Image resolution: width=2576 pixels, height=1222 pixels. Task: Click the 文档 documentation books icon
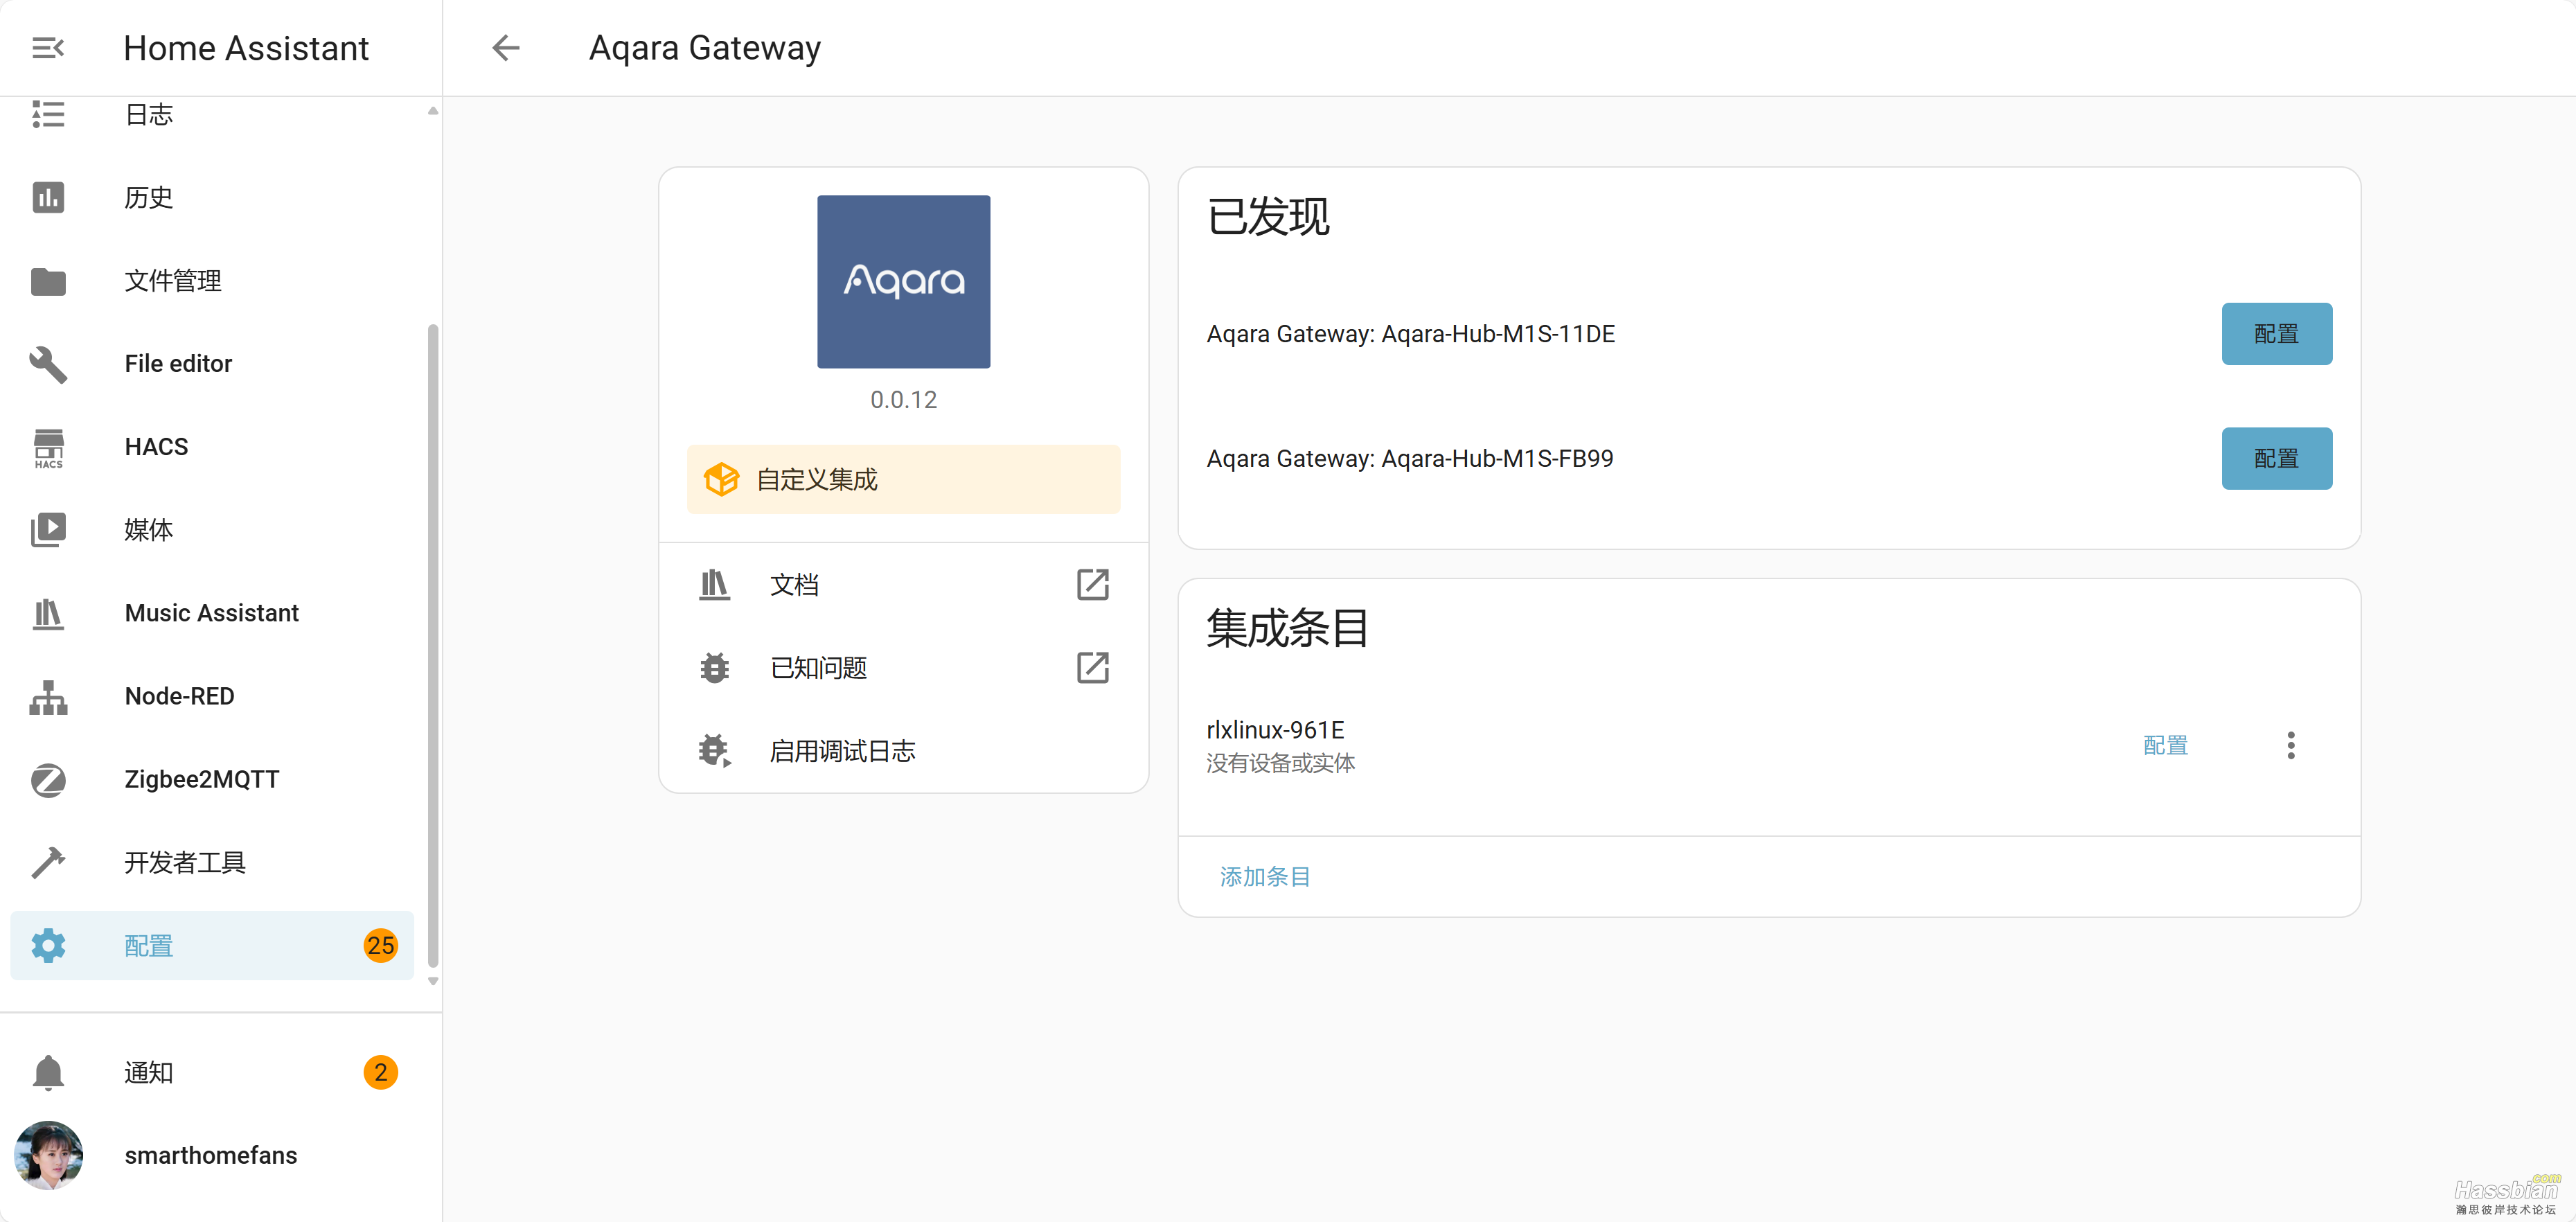[x=714, y=585]
